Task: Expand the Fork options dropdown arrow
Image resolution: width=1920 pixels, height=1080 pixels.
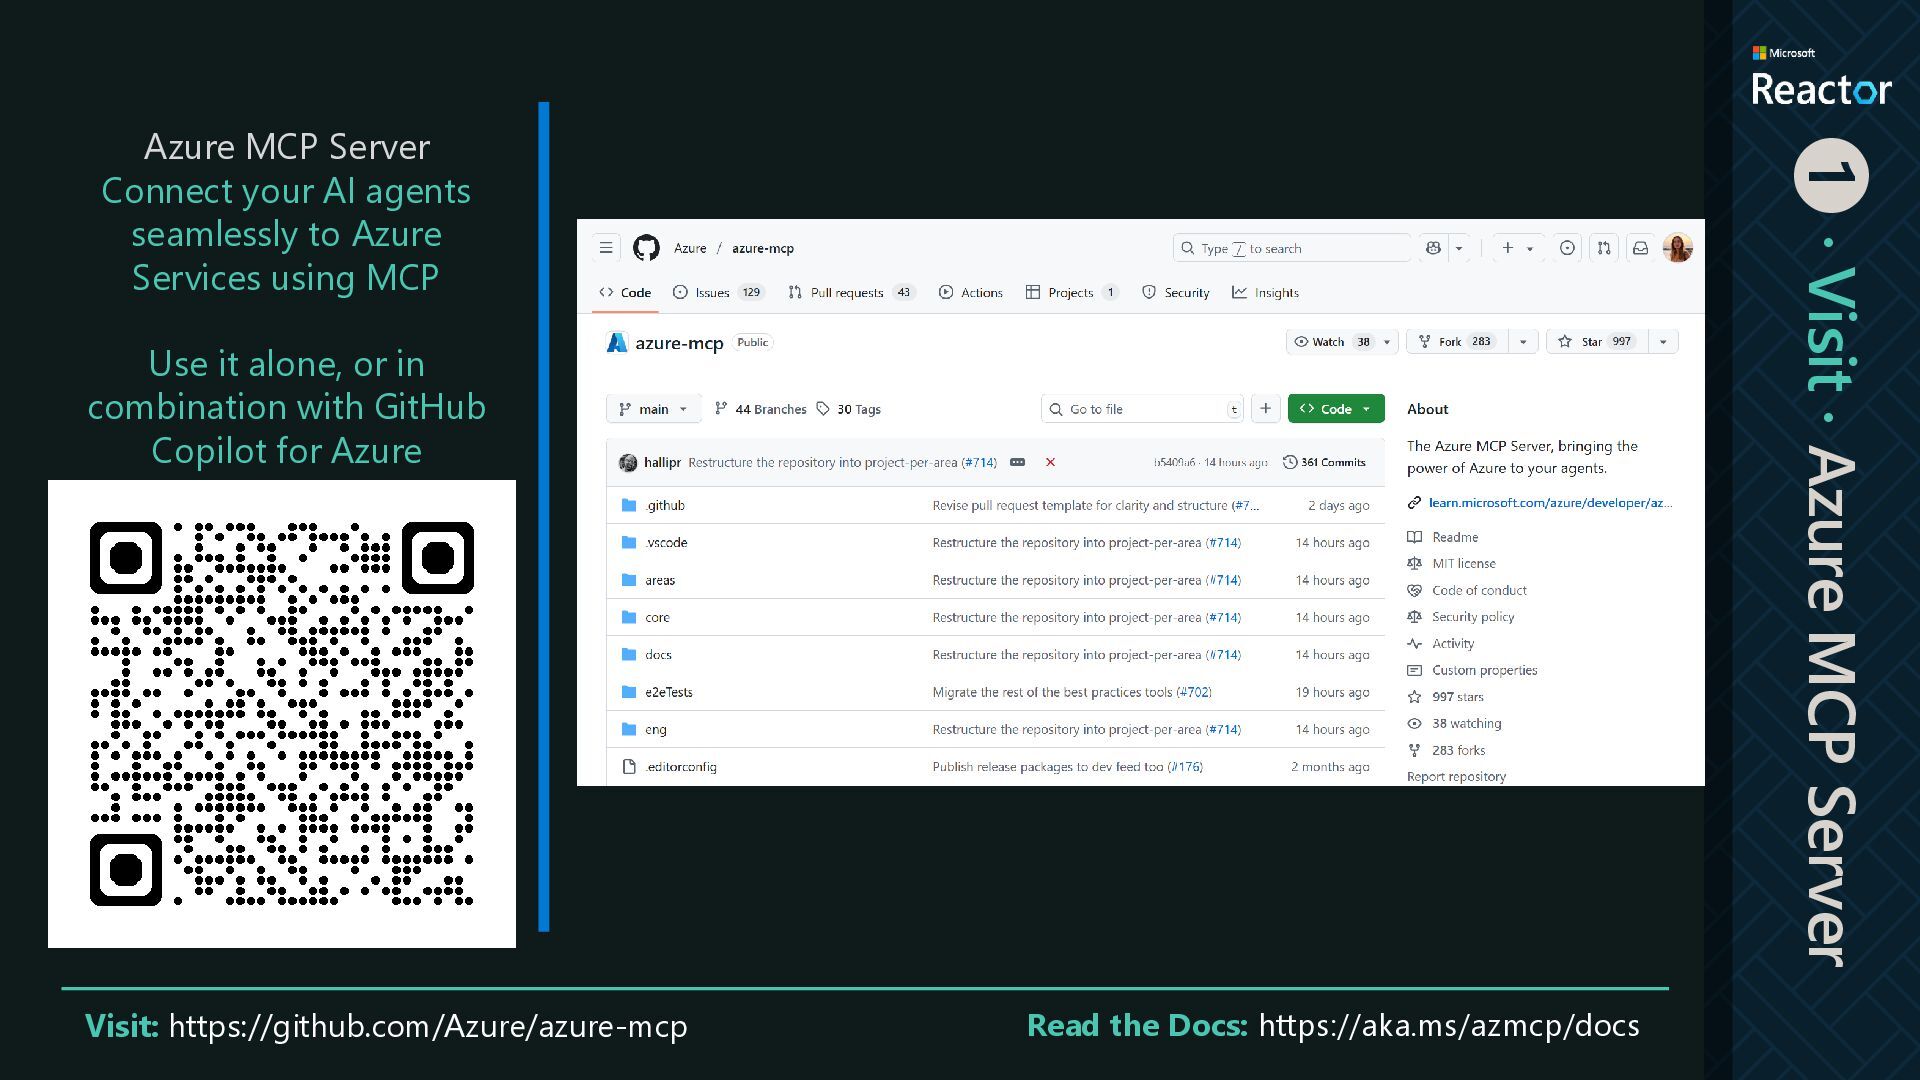Action: coord(1523,342)
